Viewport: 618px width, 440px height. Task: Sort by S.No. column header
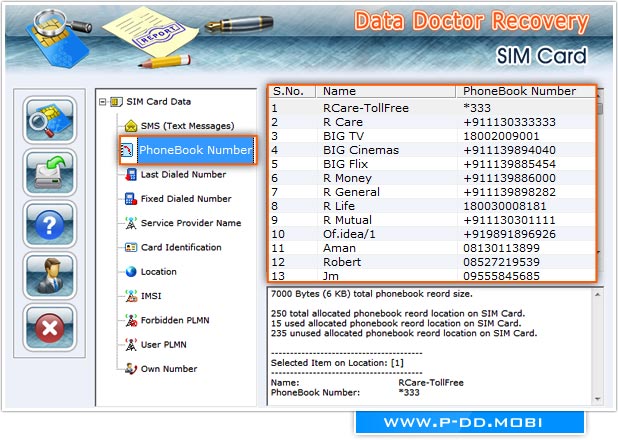pyautogui.click(x=292, y=91)
